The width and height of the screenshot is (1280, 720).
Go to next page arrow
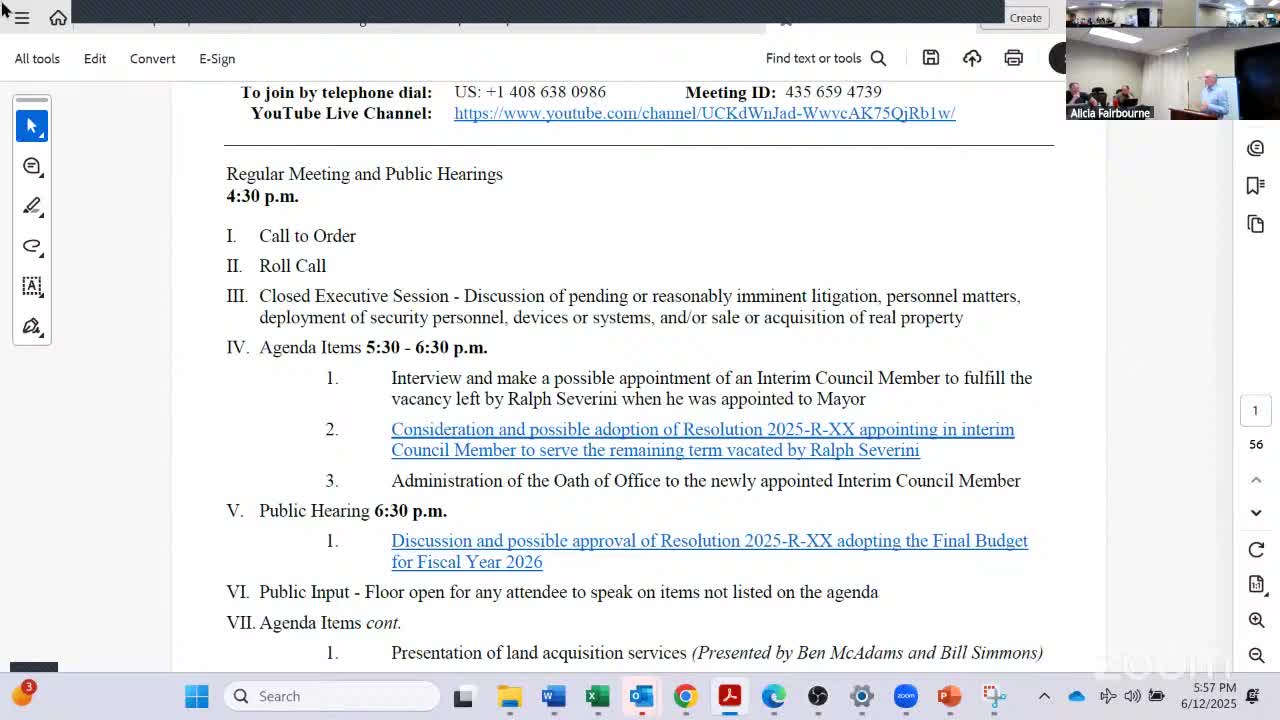[1256, 512]
